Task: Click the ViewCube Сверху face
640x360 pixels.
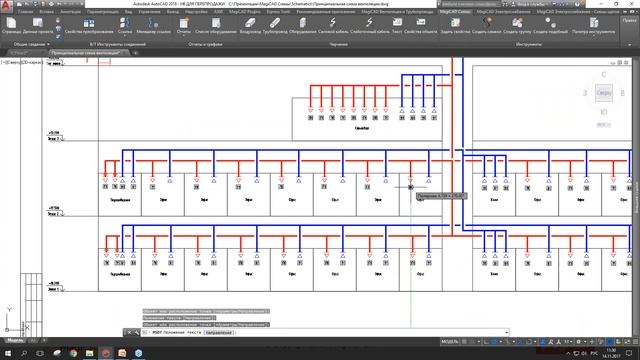Action: tap(604, 93)
